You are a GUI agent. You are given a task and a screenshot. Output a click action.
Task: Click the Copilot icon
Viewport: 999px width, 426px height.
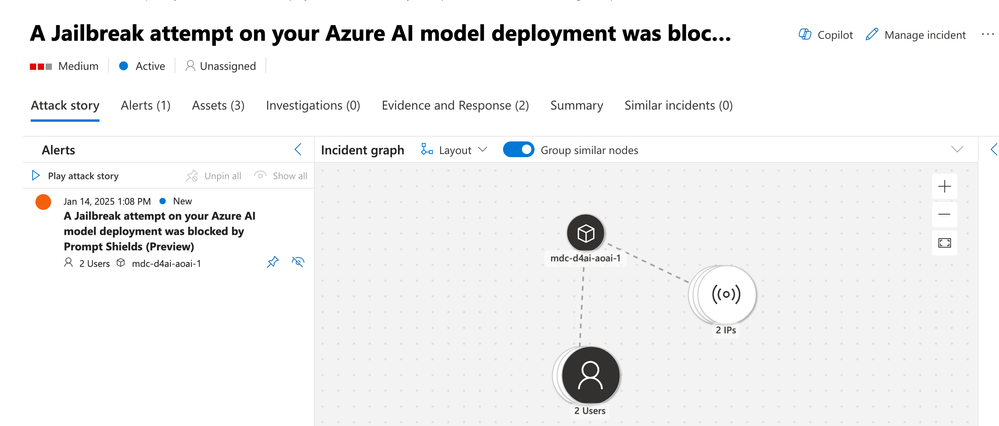point(805,34)
